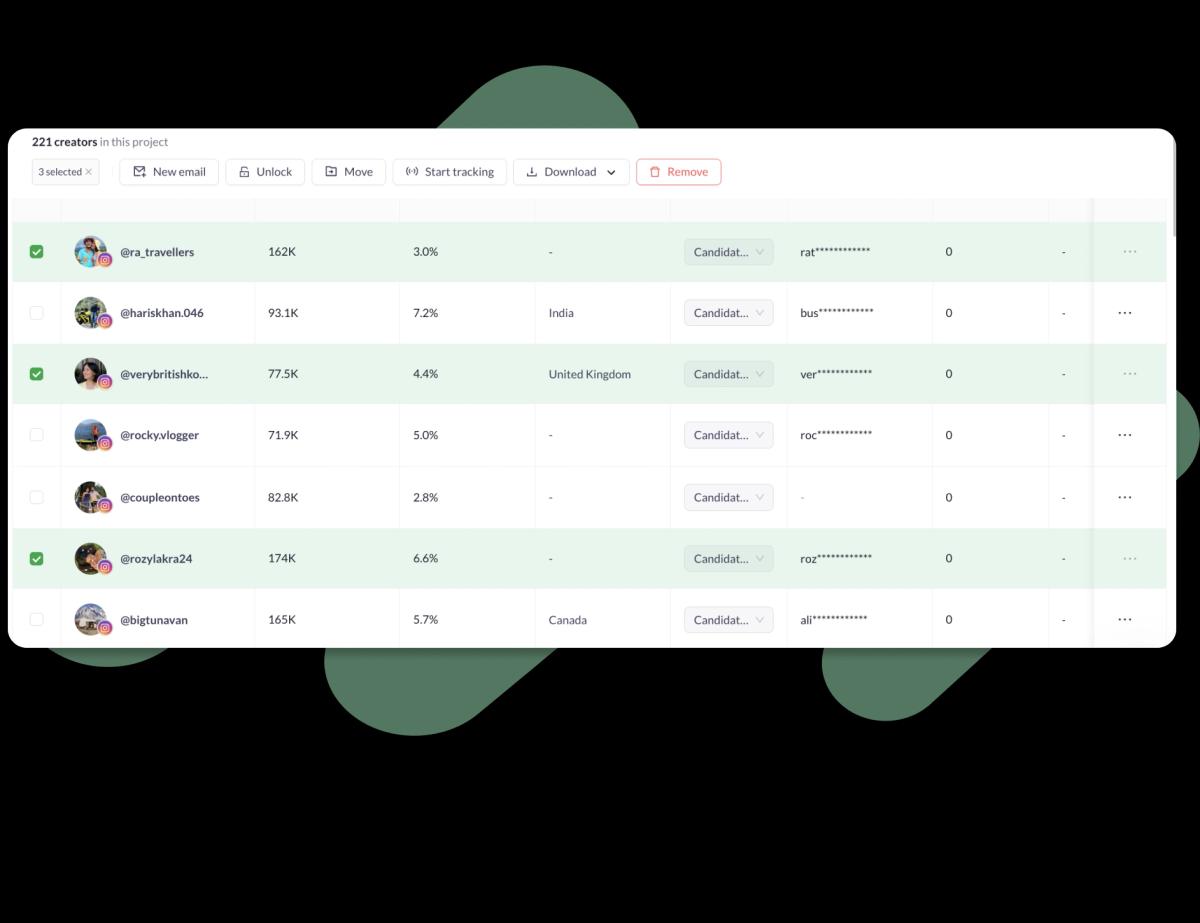The width and height of the screenshot is (1200, 923).
Task: Clear selection via '3 selected' x
Action: point(88,172)
